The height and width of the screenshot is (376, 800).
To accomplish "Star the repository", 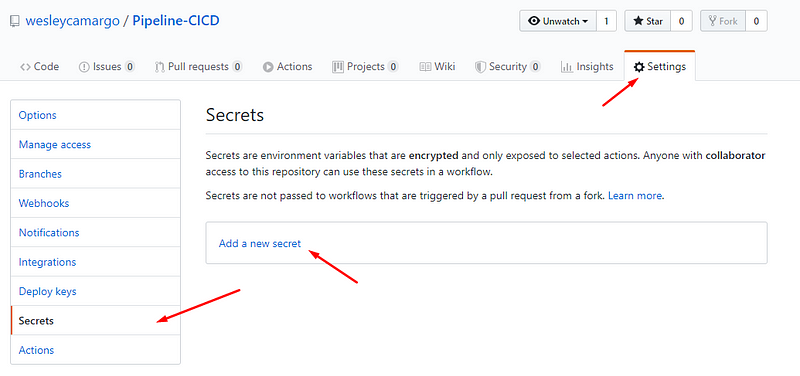I will (x=647, y=21).
